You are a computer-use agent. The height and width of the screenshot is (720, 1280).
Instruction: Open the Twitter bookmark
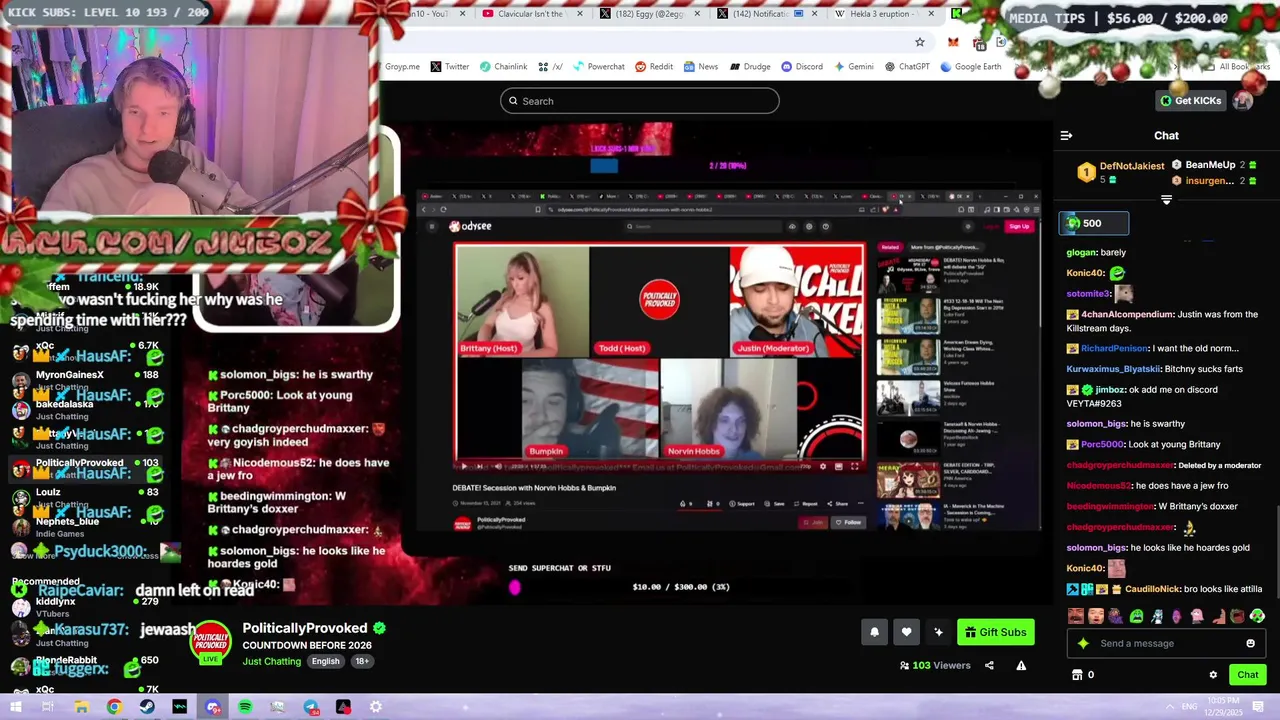pos(449,67)
